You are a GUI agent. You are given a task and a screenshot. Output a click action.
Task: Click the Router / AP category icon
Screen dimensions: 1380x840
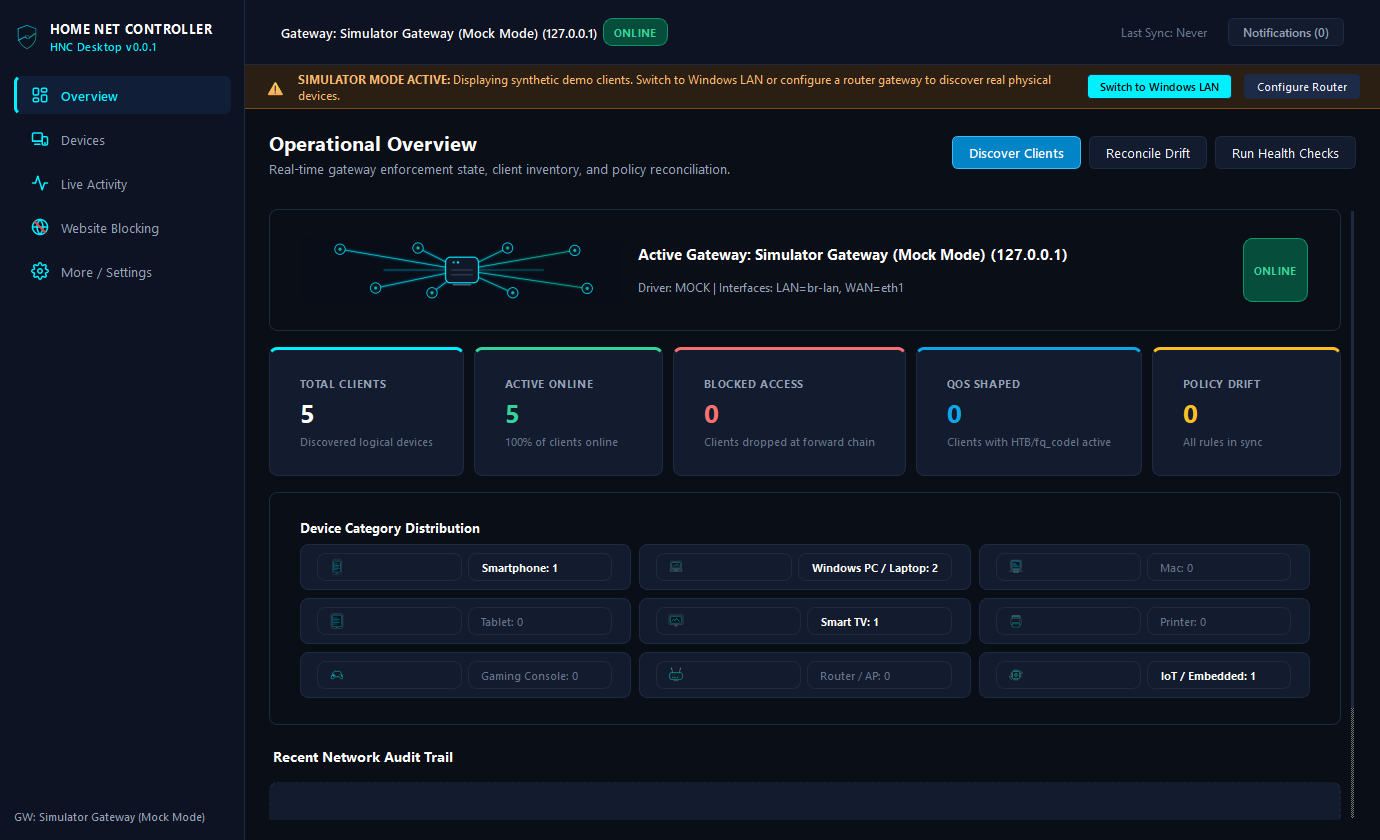point(676,676)
